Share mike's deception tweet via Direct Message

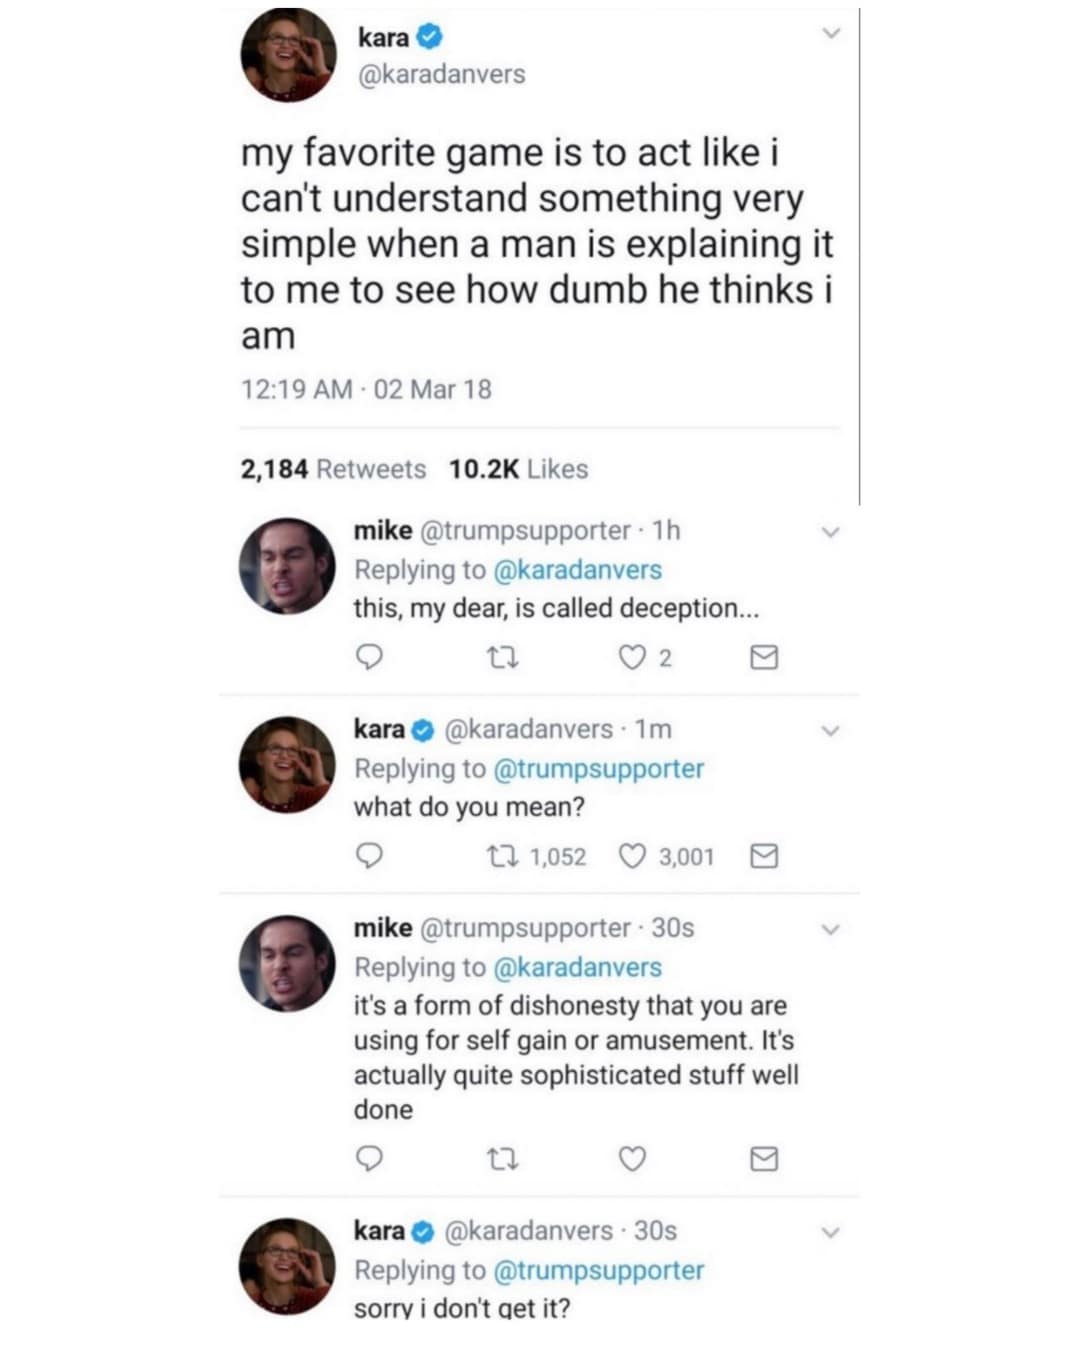(x=762, y=657)
